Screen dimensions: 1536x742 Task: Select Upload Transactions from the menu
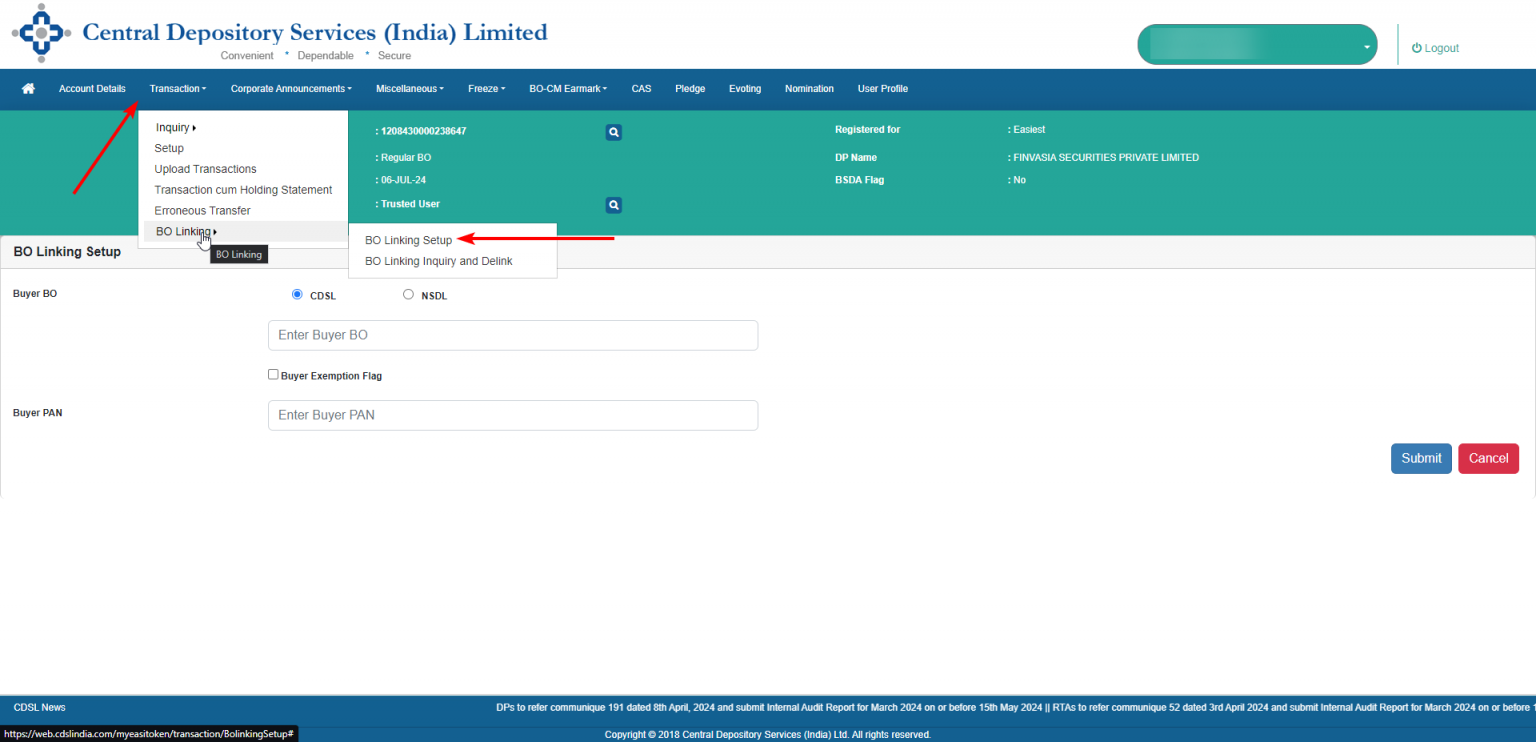click(205, 169)
